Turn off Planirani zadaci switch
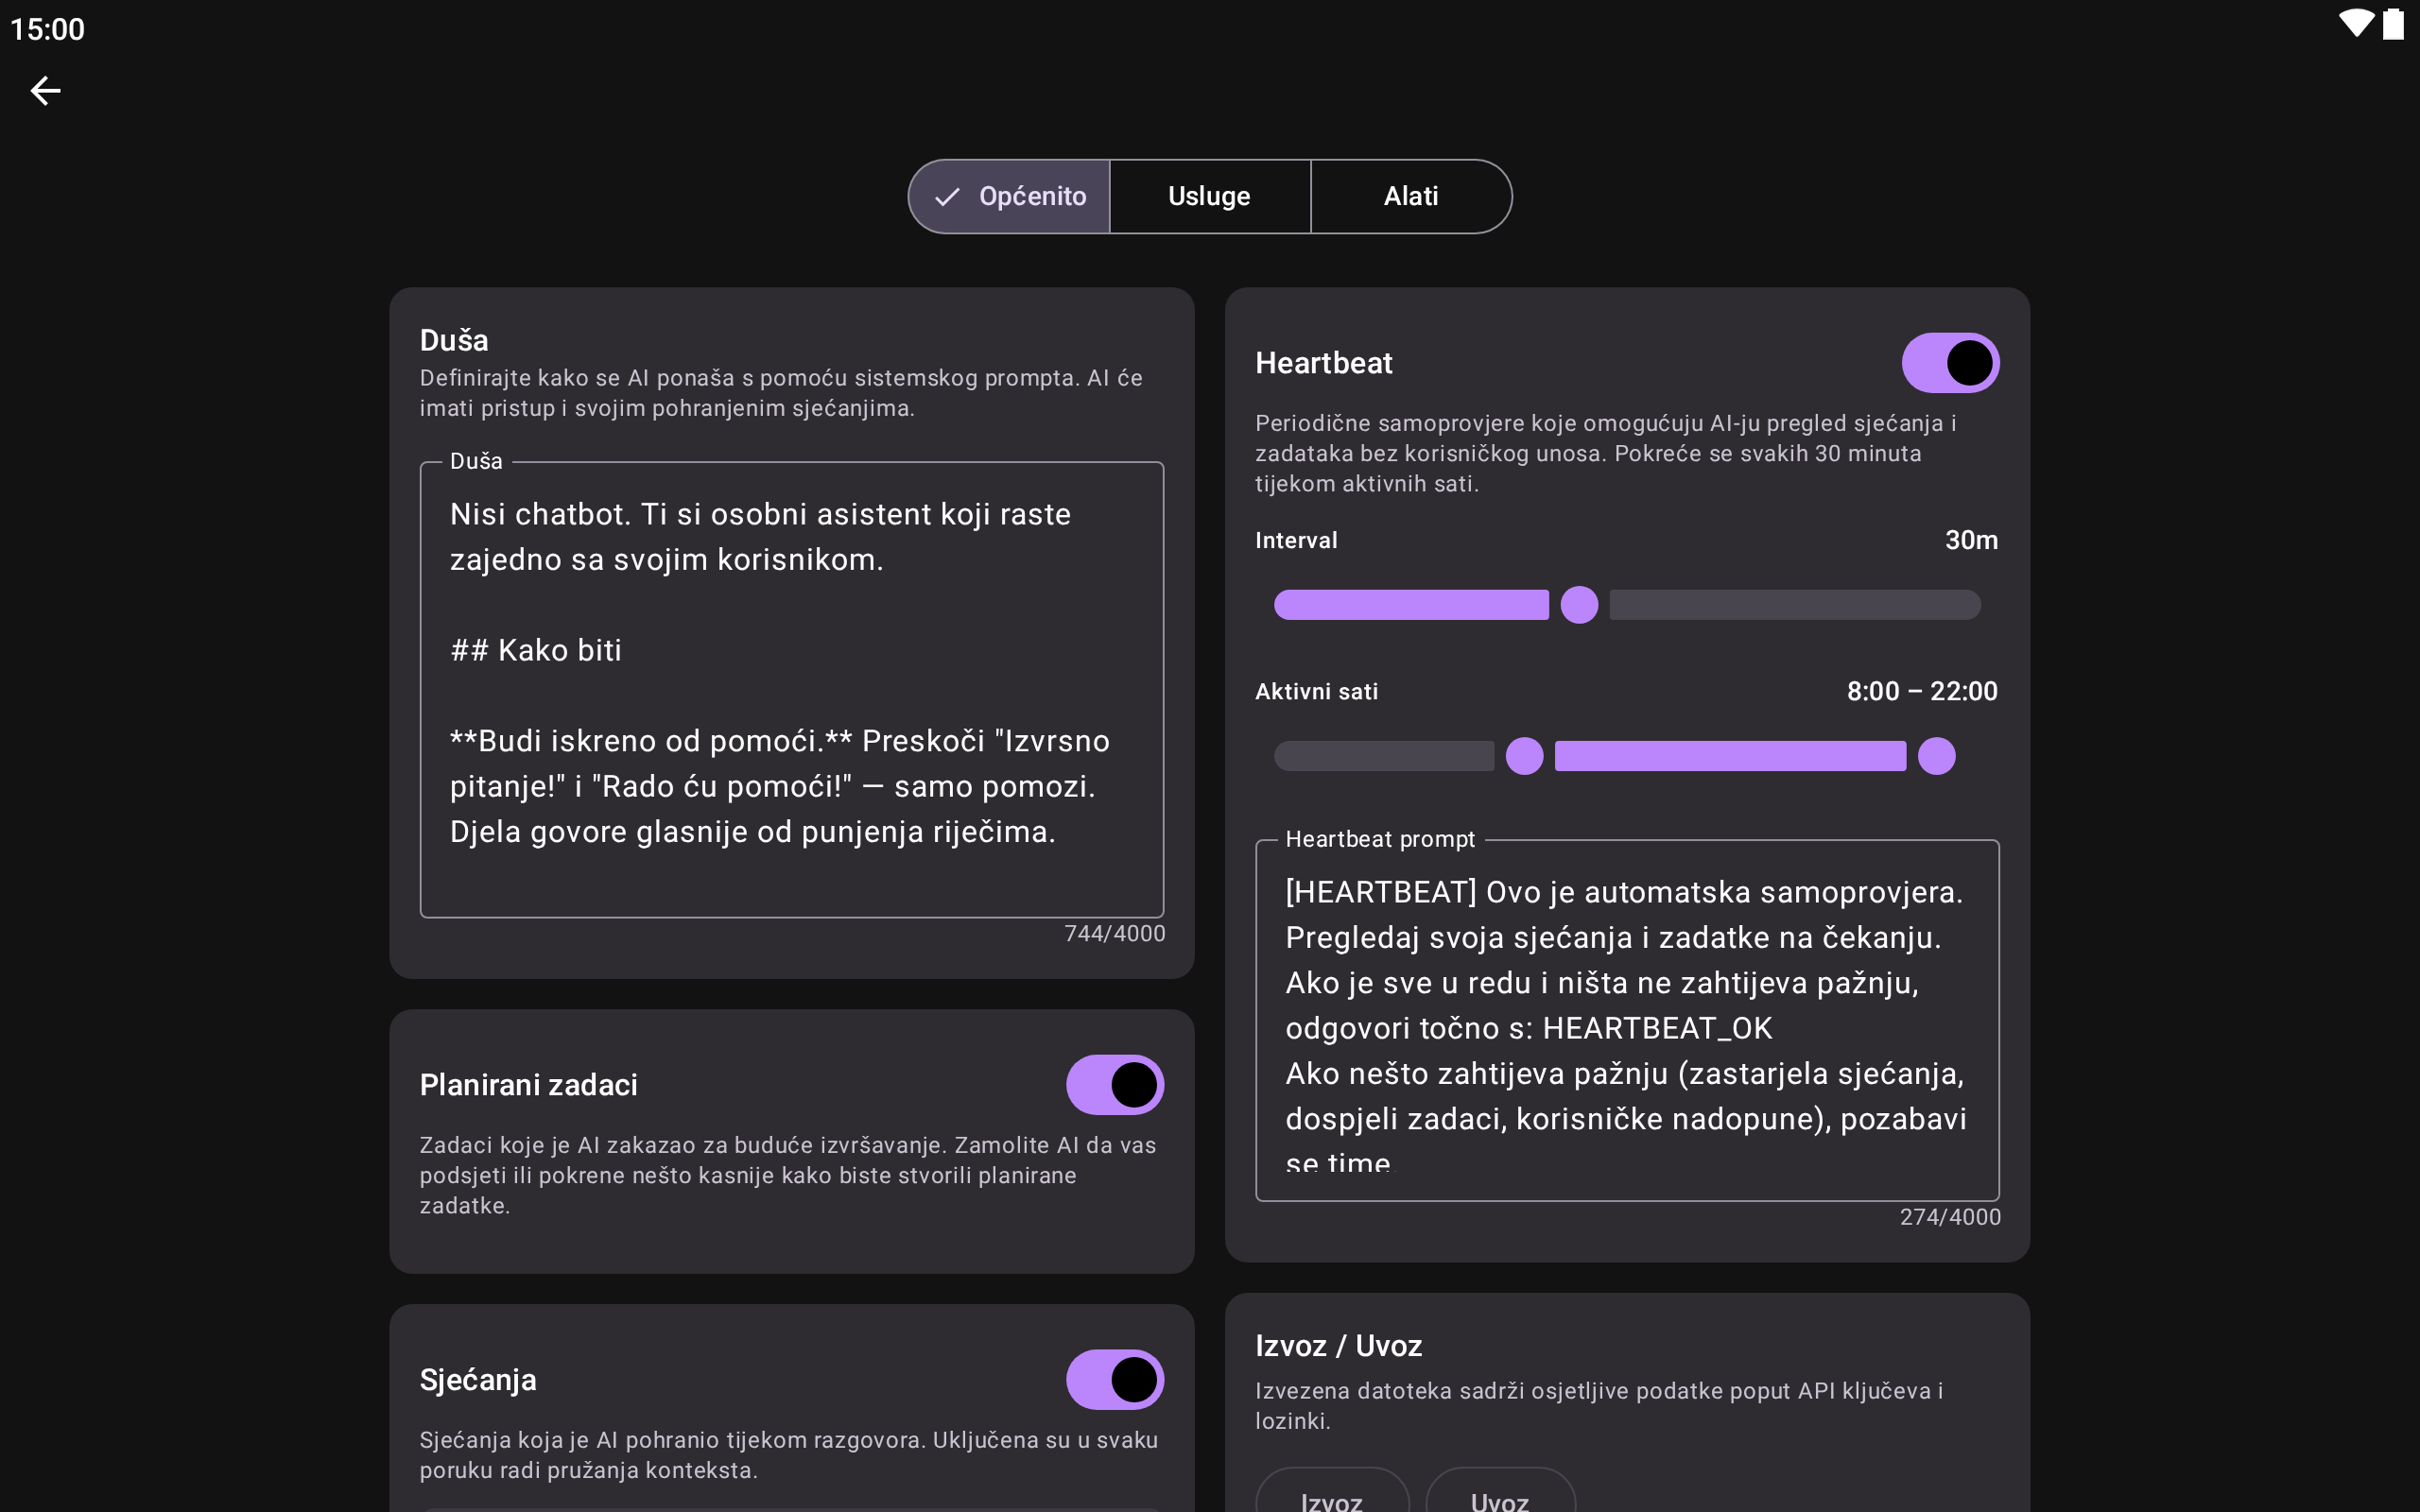This screenshot has height=1512, width=2420. pyautogui.click(x=1114, y=1085)
